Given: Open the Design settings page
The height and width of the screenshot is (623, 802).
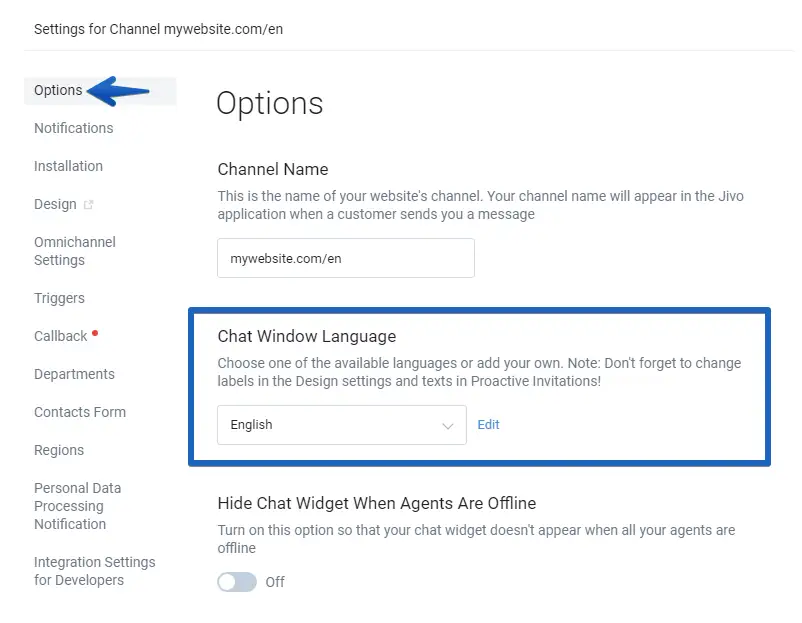Looking at the screenshot, I should coord(55,204).
